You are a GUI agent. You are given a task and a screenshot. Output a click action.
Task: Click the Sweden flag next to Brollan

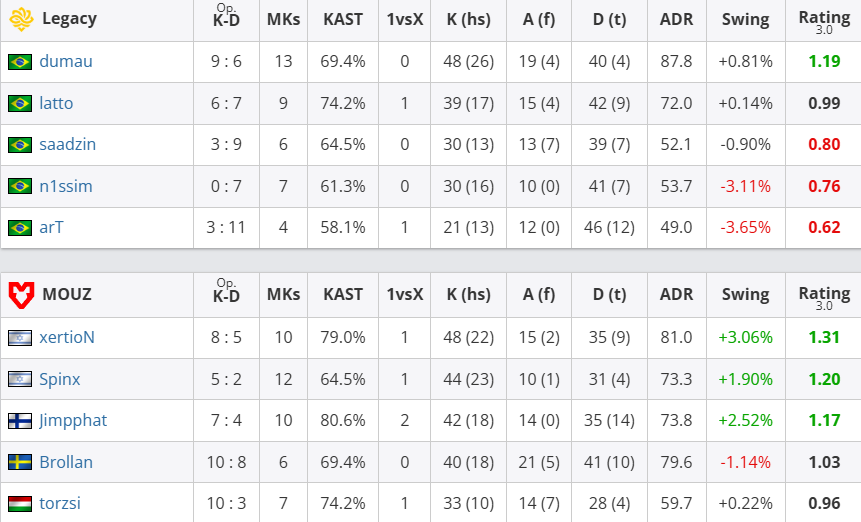pyautogui.click(x=19, y=463)
